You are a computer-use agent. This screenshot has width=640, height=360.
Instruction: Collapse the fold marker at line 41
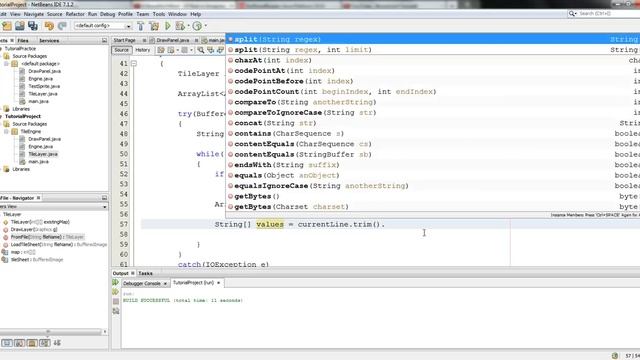(133, 64)
